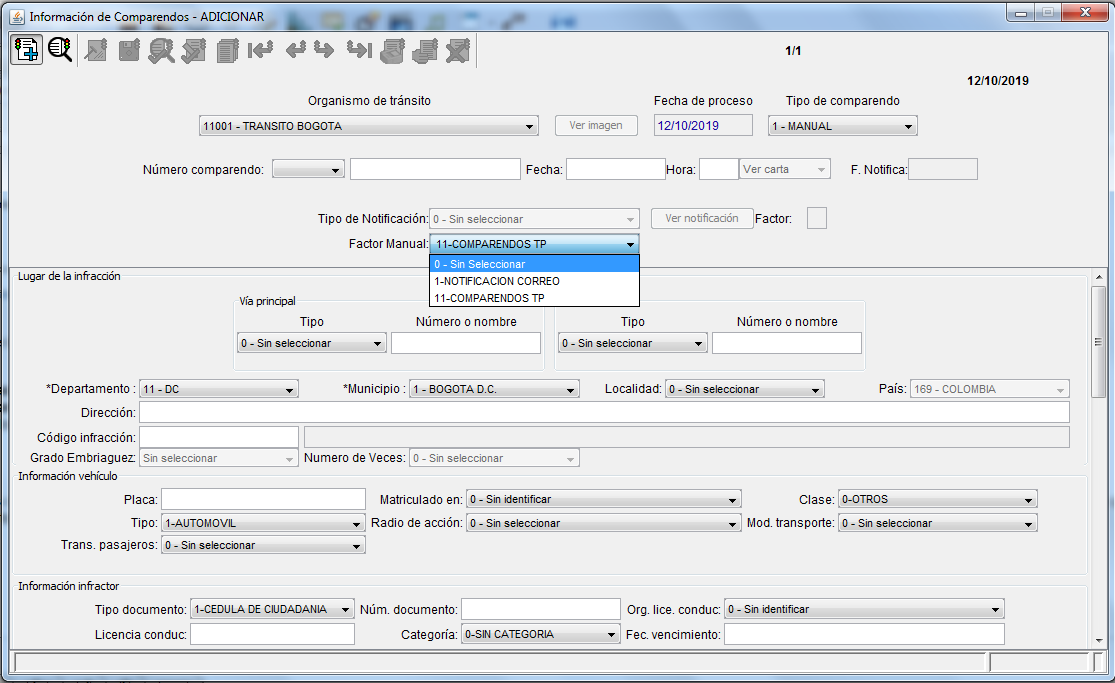Click the add new record toolbar icon
Viewport: 1115px width, 683px height.
pyautogui.click(x=25, y=50)
